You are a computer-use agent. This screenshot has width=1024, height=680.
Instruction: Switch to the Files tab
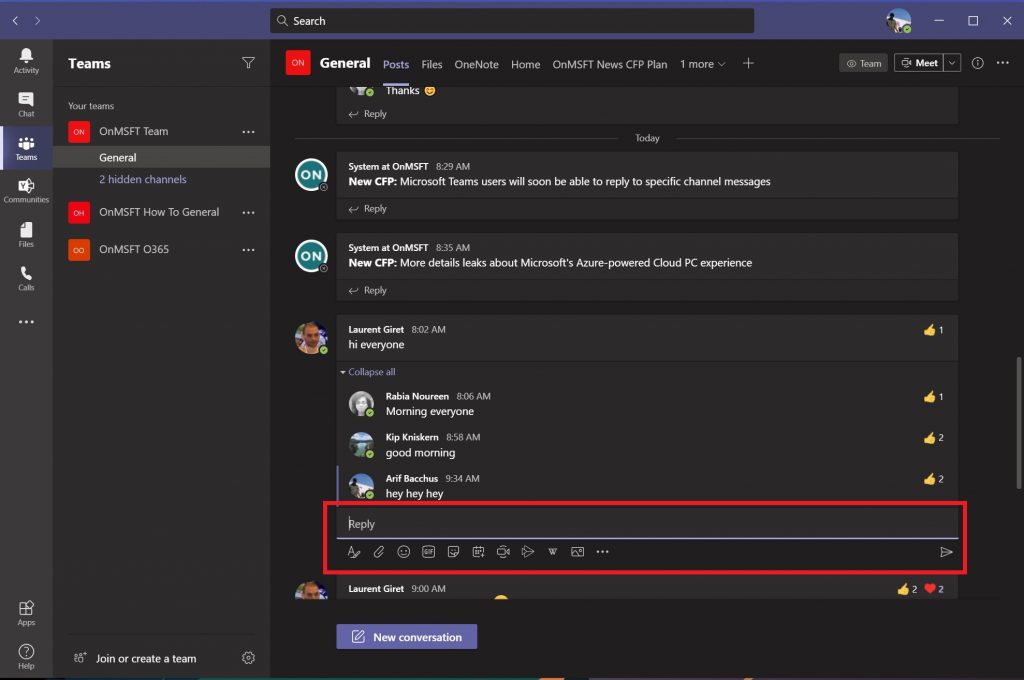tap(432, 64)
